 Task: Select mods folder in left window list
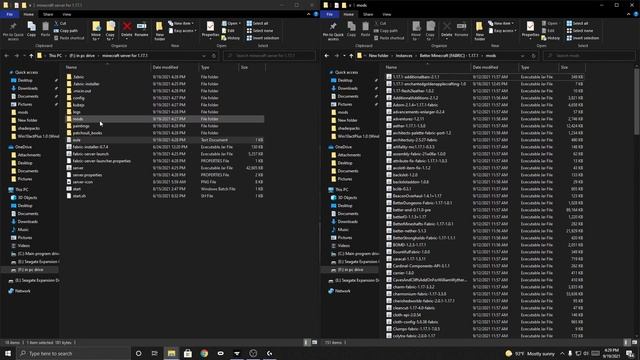click(164, 119)
